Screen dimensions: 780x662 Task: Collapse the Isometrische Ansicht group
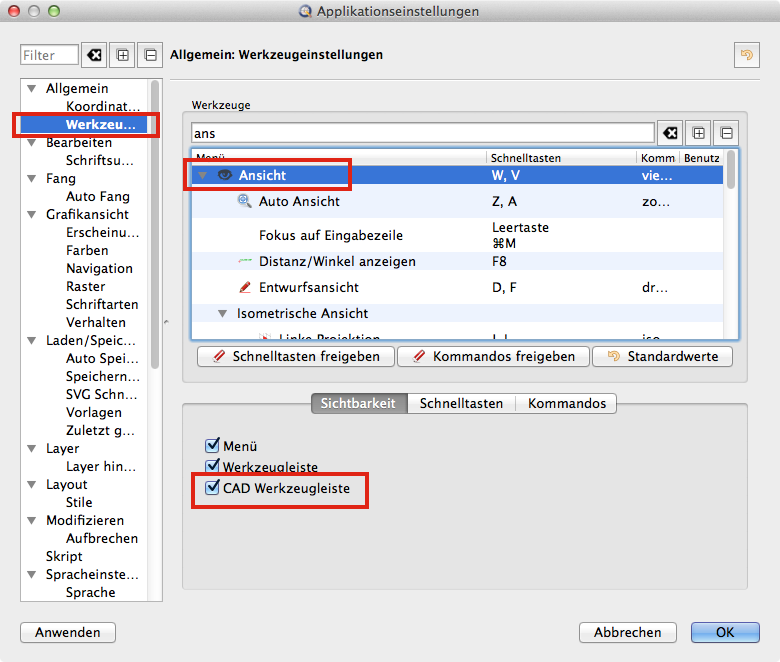pyautogui.click(x=223, y=313)
